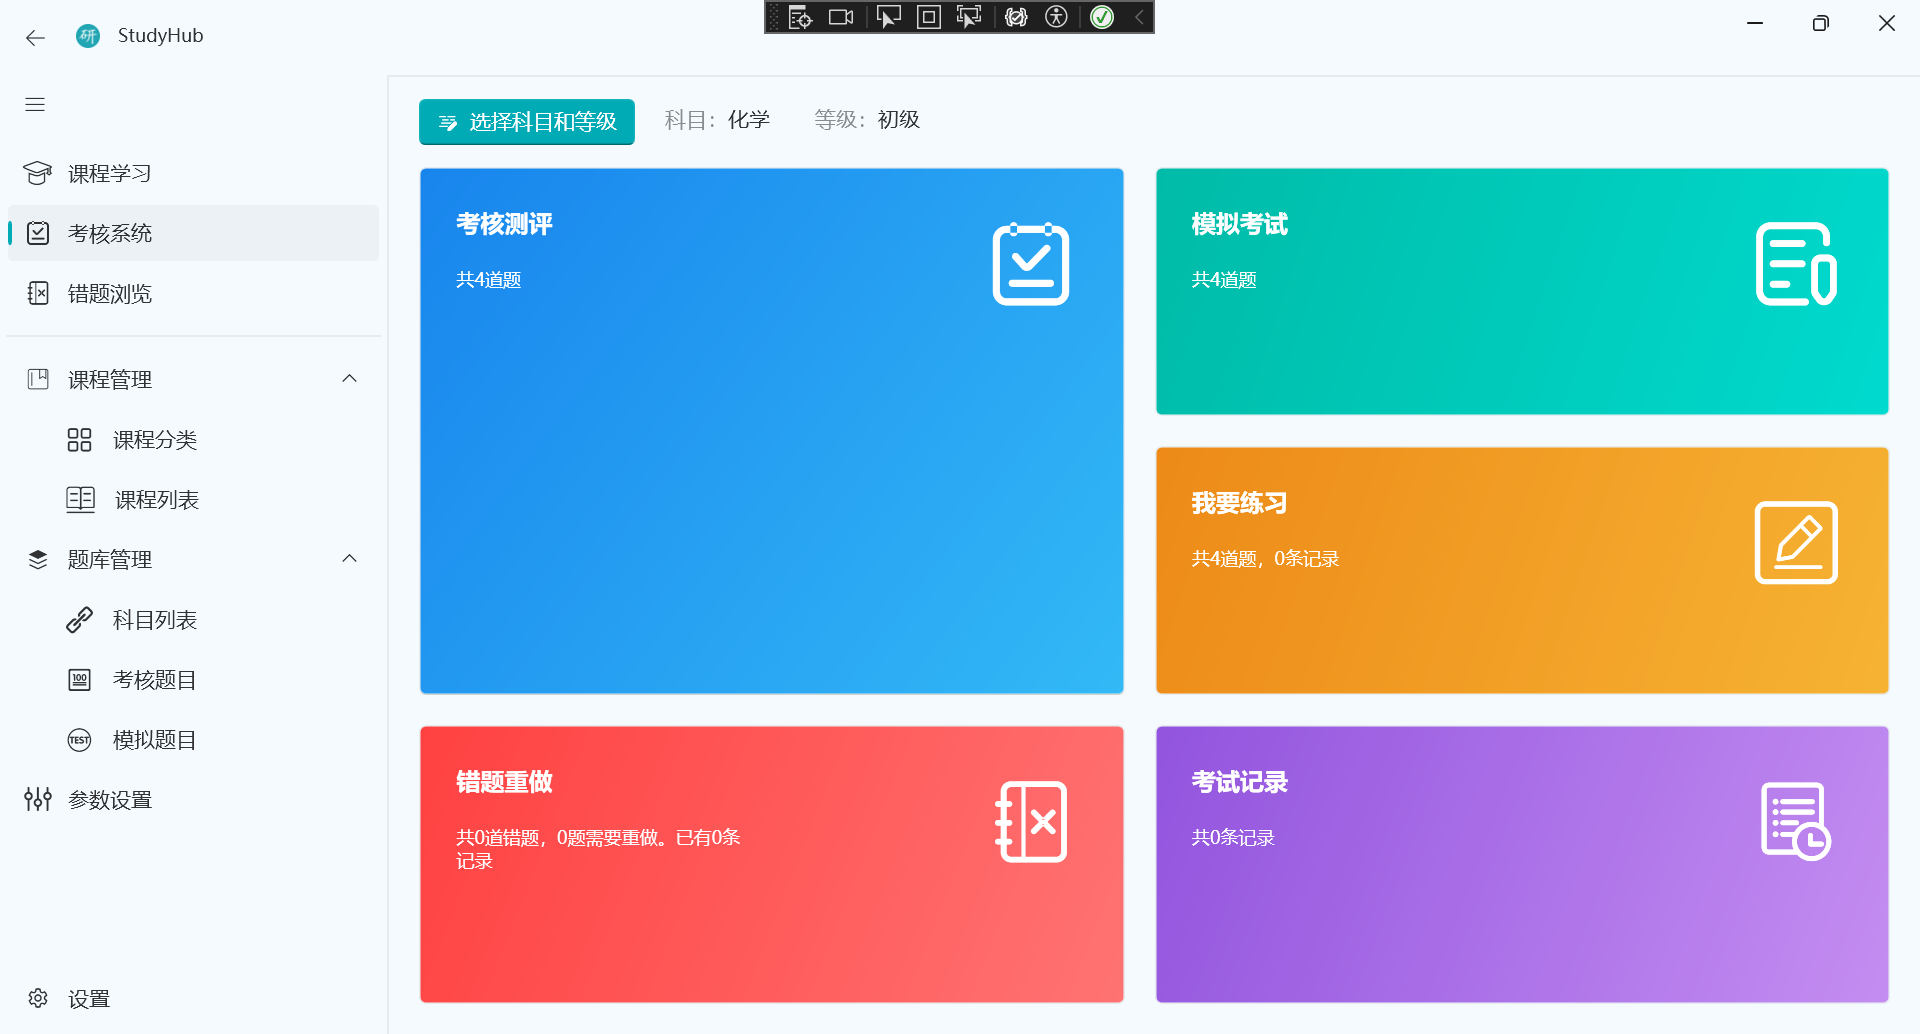
Task: Click the 考核题目 score icon
Action: 79,680
